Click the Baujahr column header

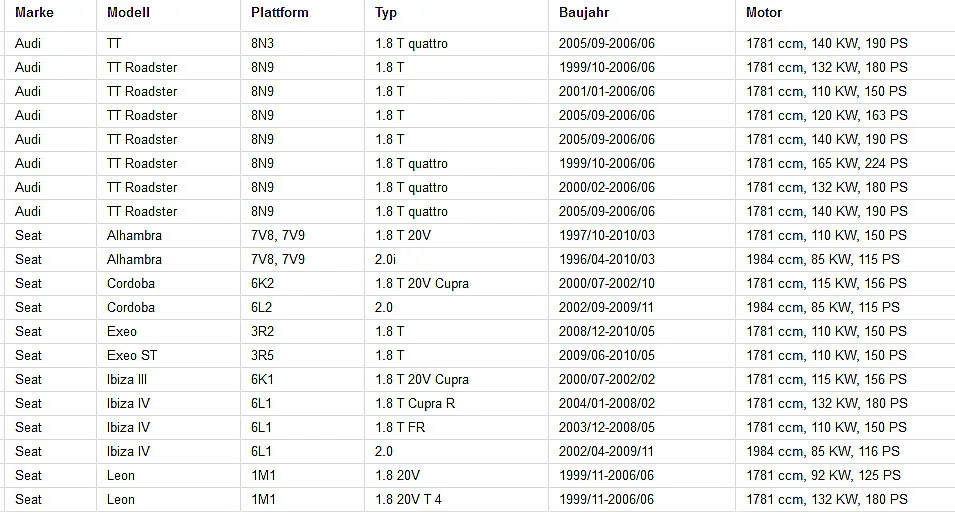tap(642, 13)
